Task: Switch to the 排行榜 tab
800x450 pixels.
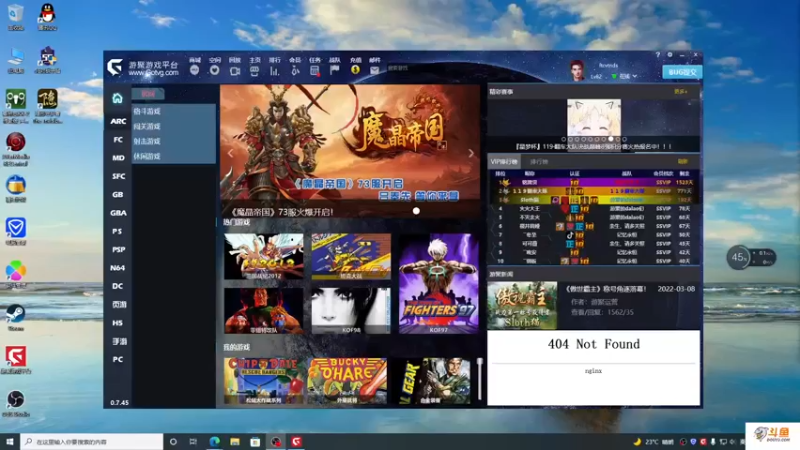Action: [x=539, y=162]
